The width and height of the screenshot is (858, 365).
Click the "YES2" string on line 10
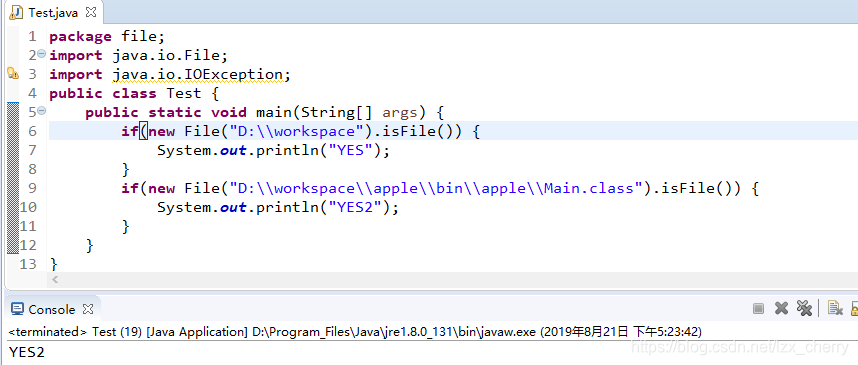pyautogui.click(x=355, y=207)
